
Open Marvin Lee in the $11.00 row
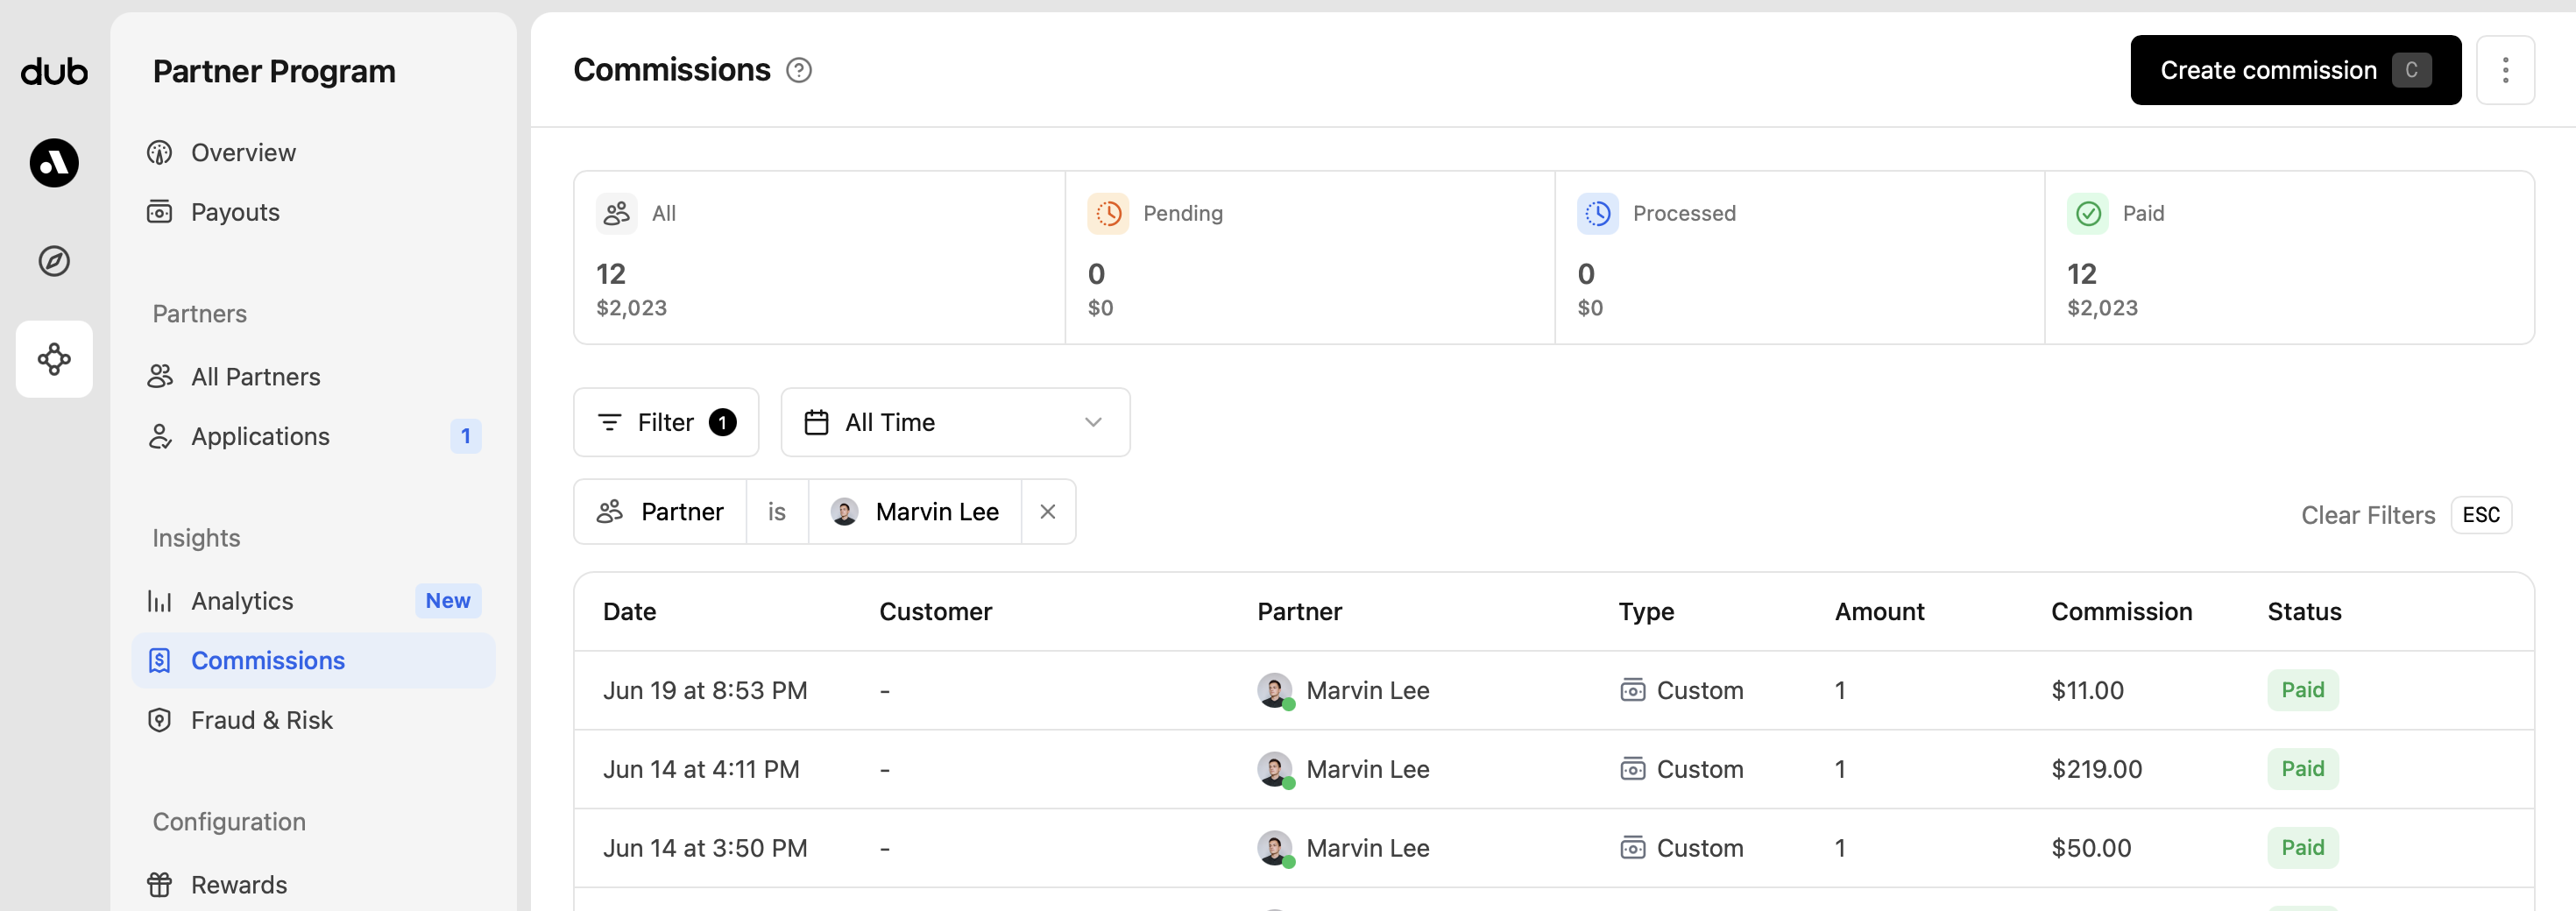click(1367, 690)
